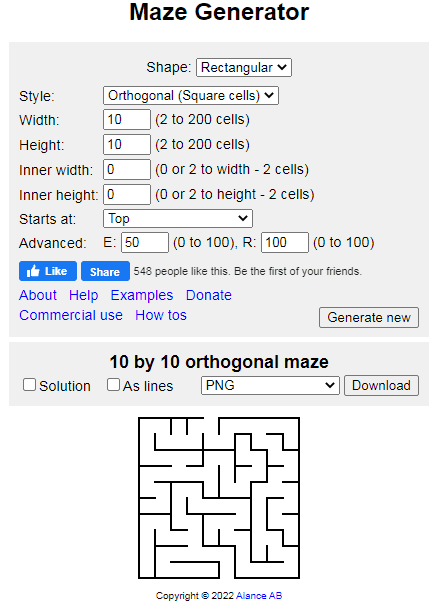This screenshot has height=602, width=434.
Task: Click into the Width input field
Action: click(x=127, y=119)
